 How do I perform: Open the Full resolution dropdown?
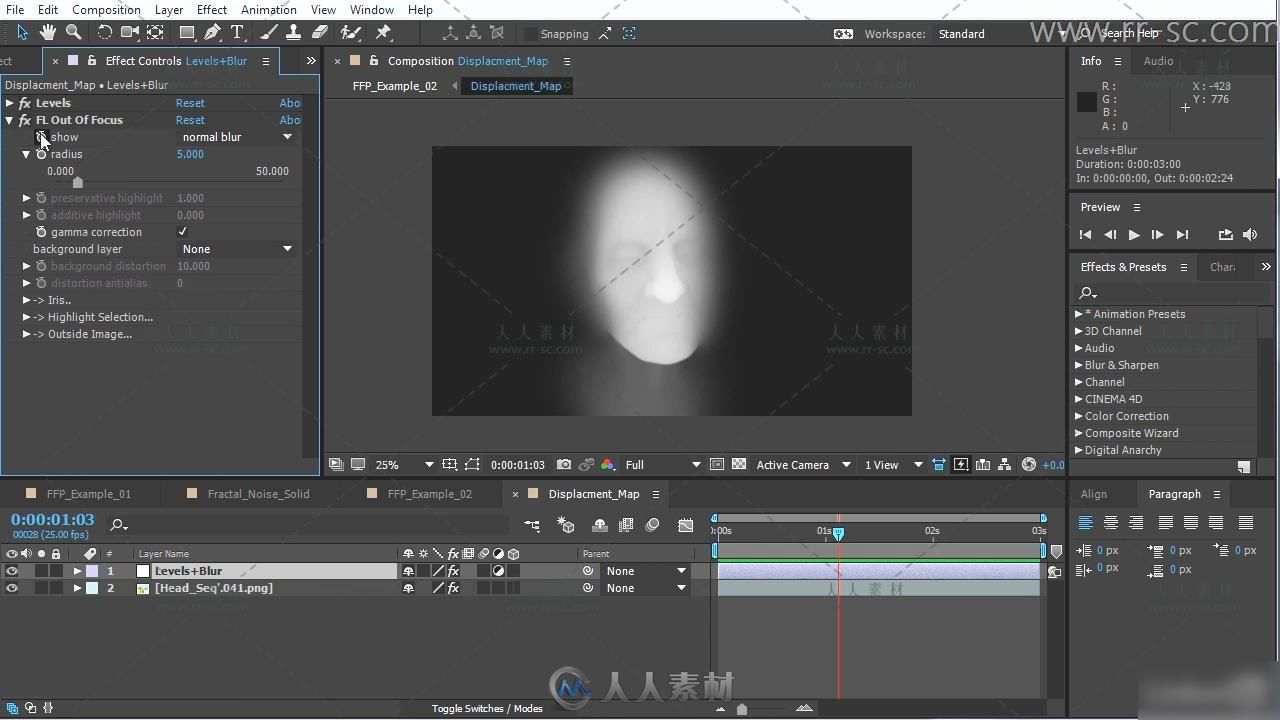[x=662, y=465]
